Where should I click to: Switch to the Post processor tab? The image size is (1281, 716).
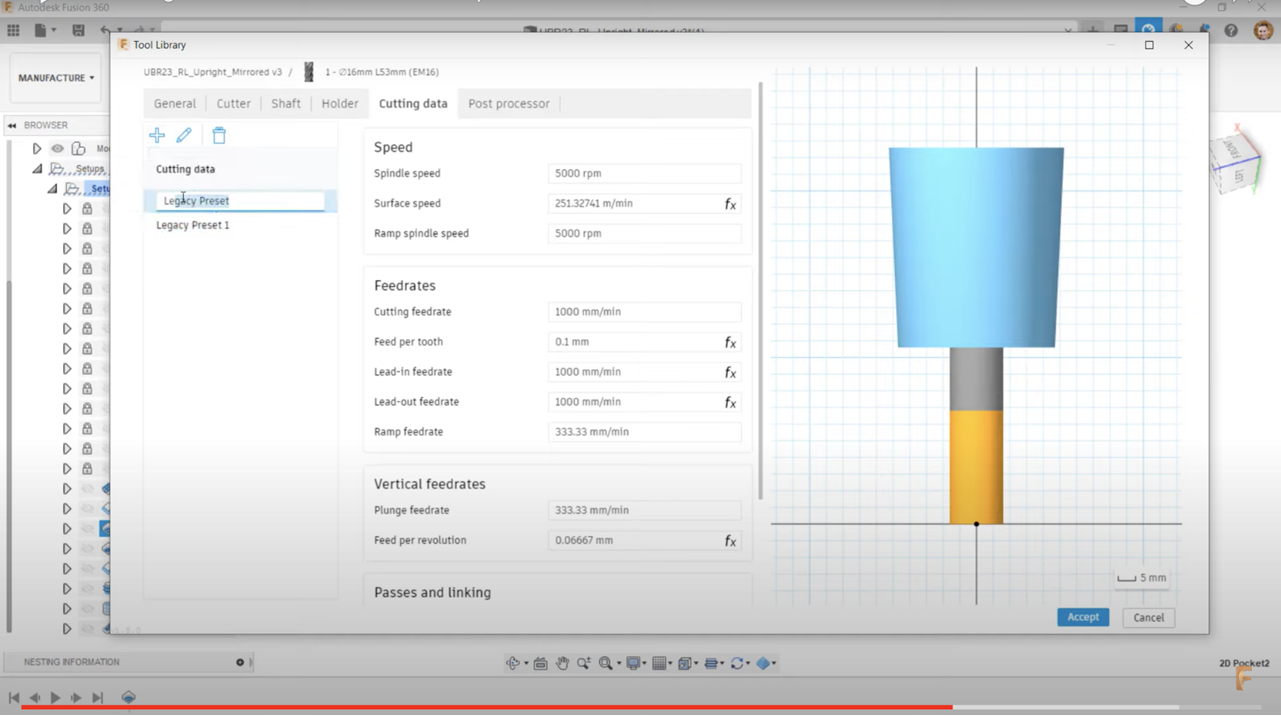click(509, 103)
